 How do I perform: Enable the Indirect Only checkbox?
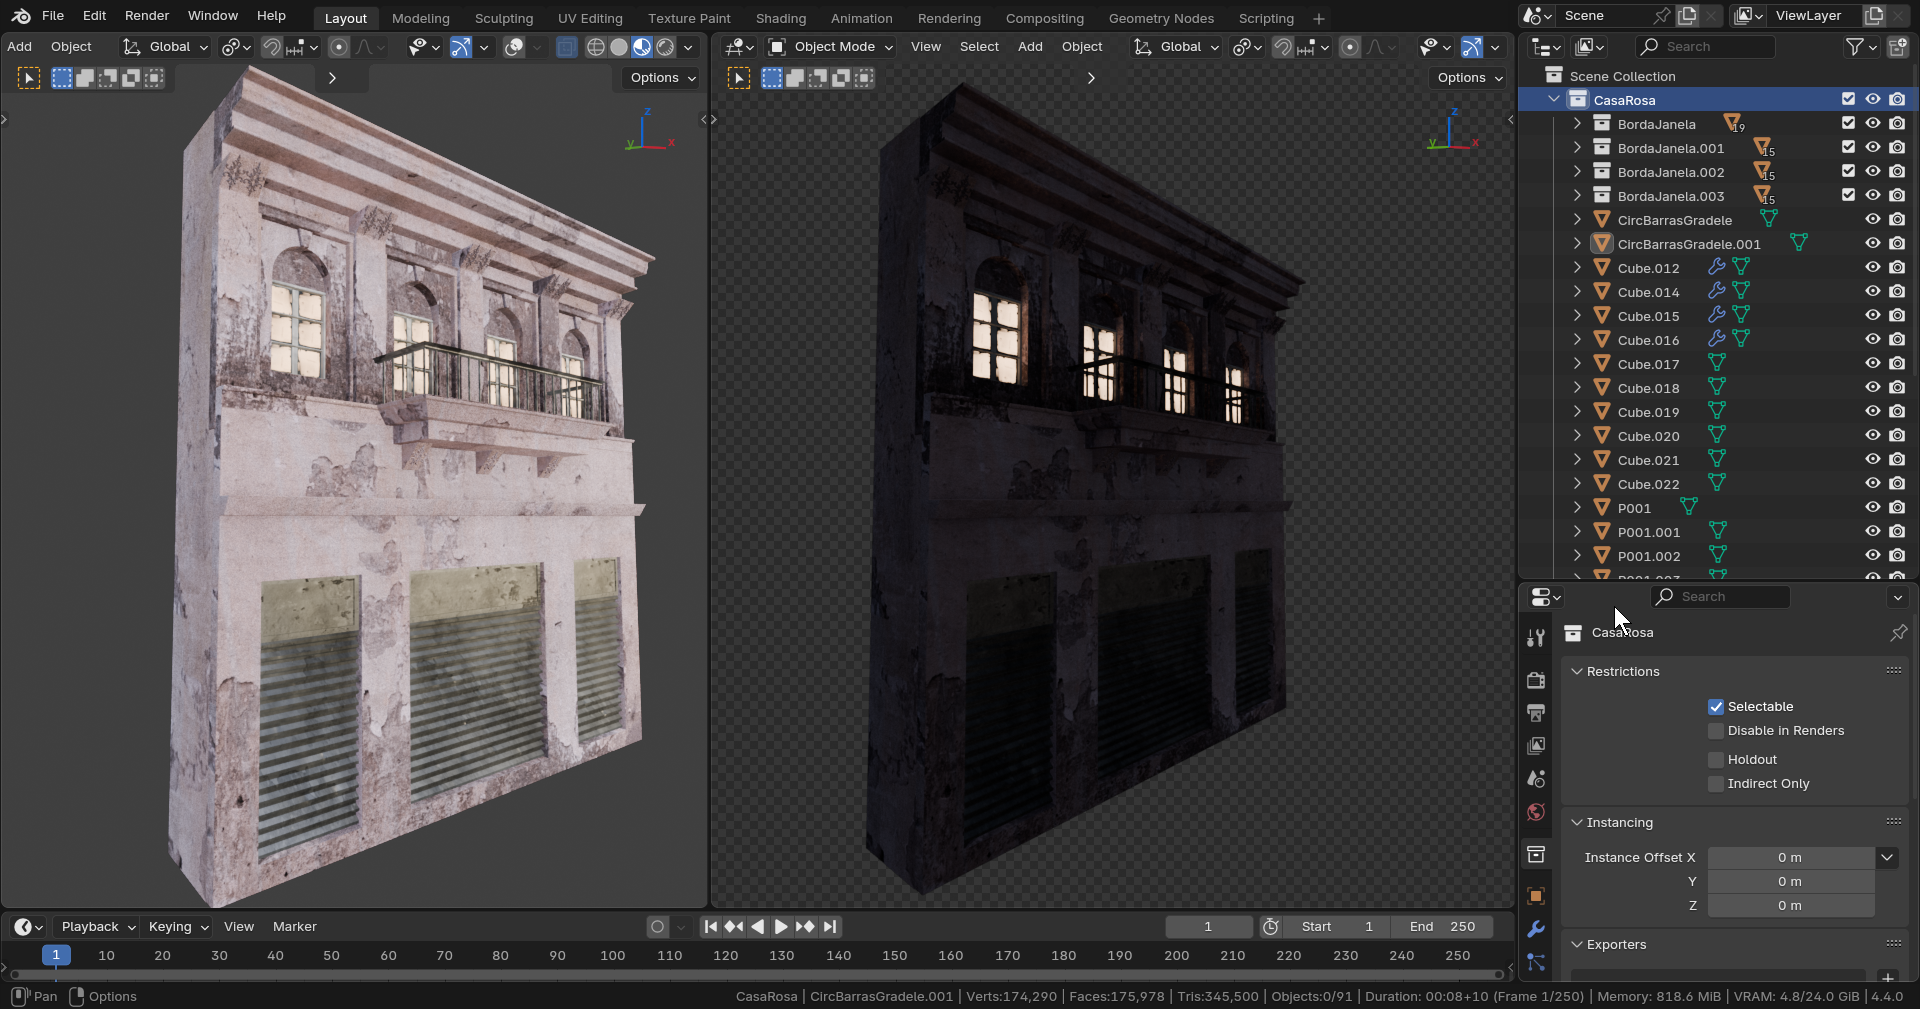tap(1716, 784)
